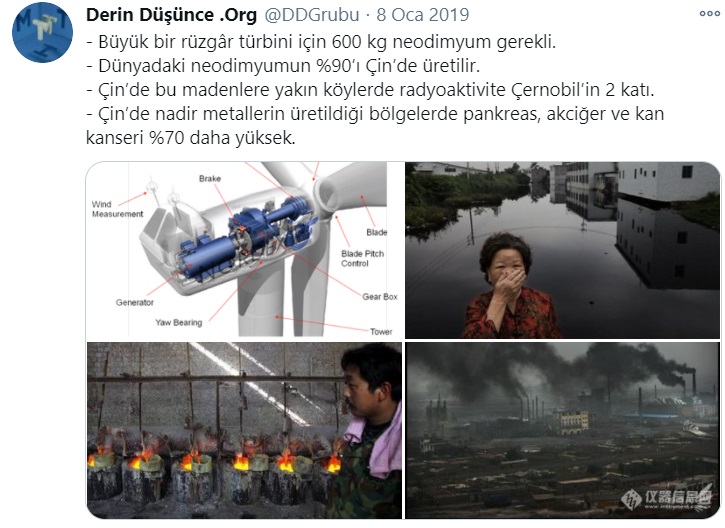Click the Brake label in turbine diagram
The image size is (725, 528).
coord(210,178)
